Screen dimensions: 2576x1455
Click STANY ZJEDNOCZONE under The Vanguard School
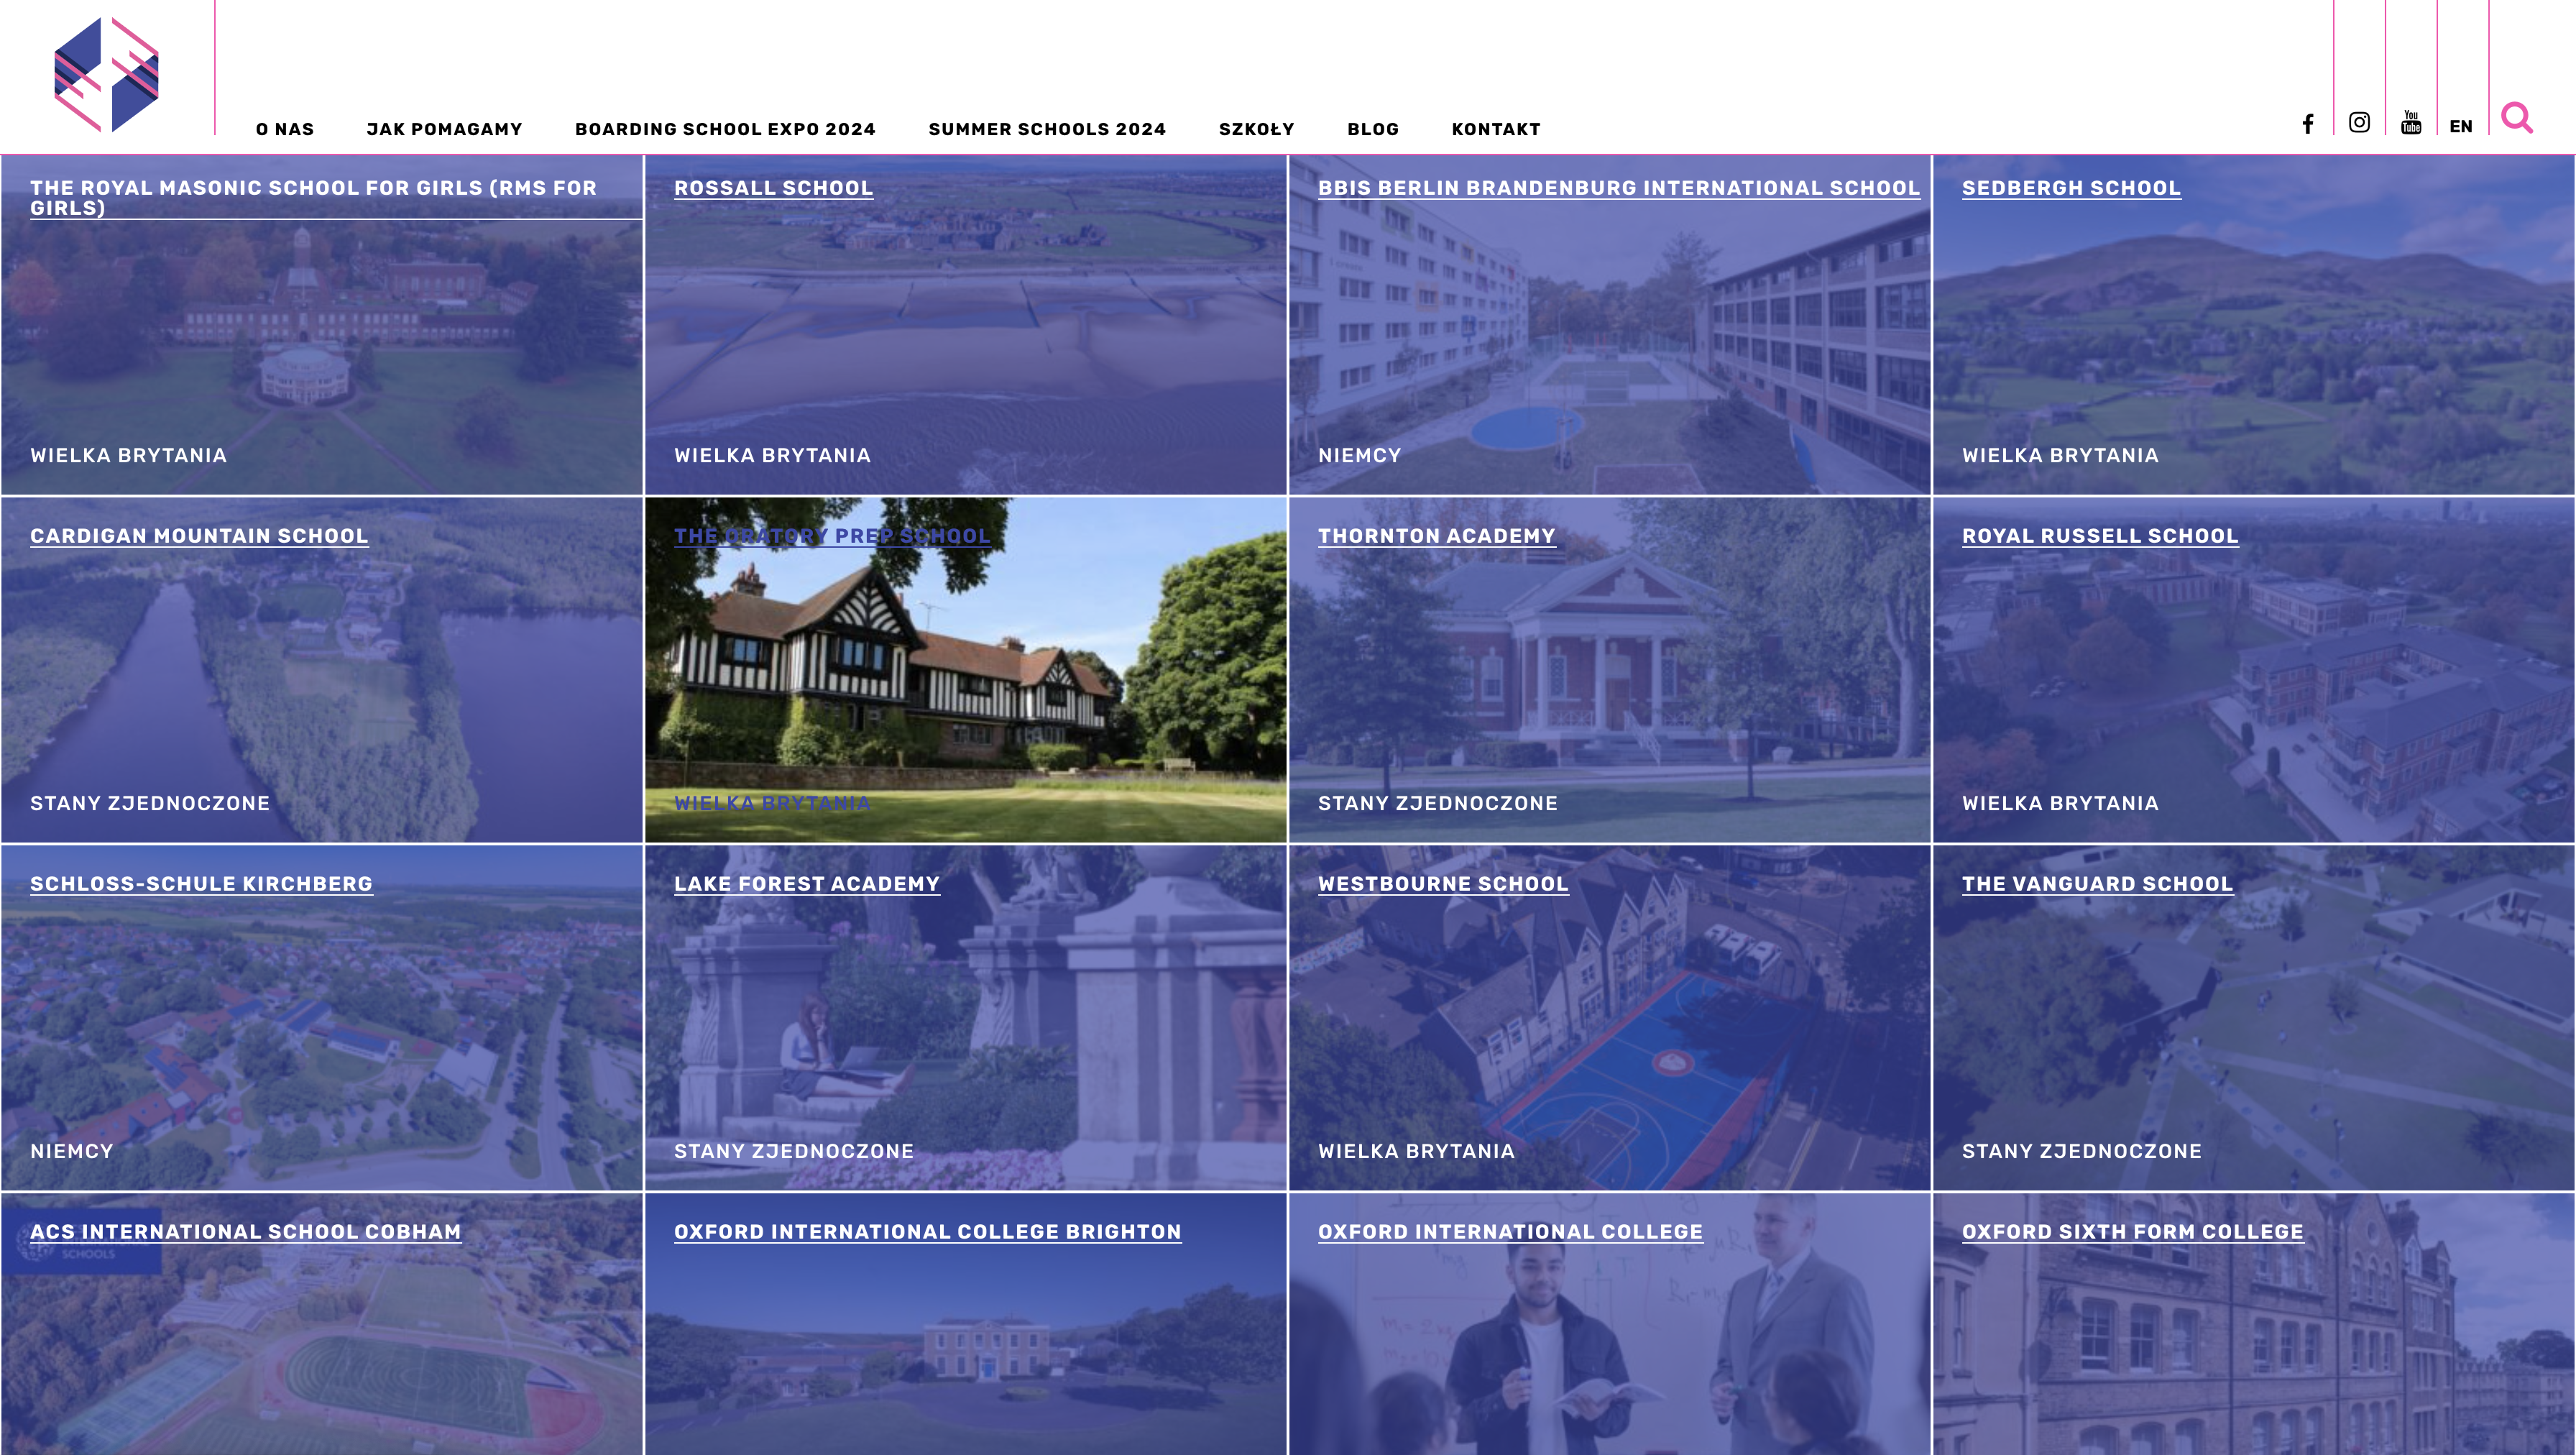(2081, 1151)
